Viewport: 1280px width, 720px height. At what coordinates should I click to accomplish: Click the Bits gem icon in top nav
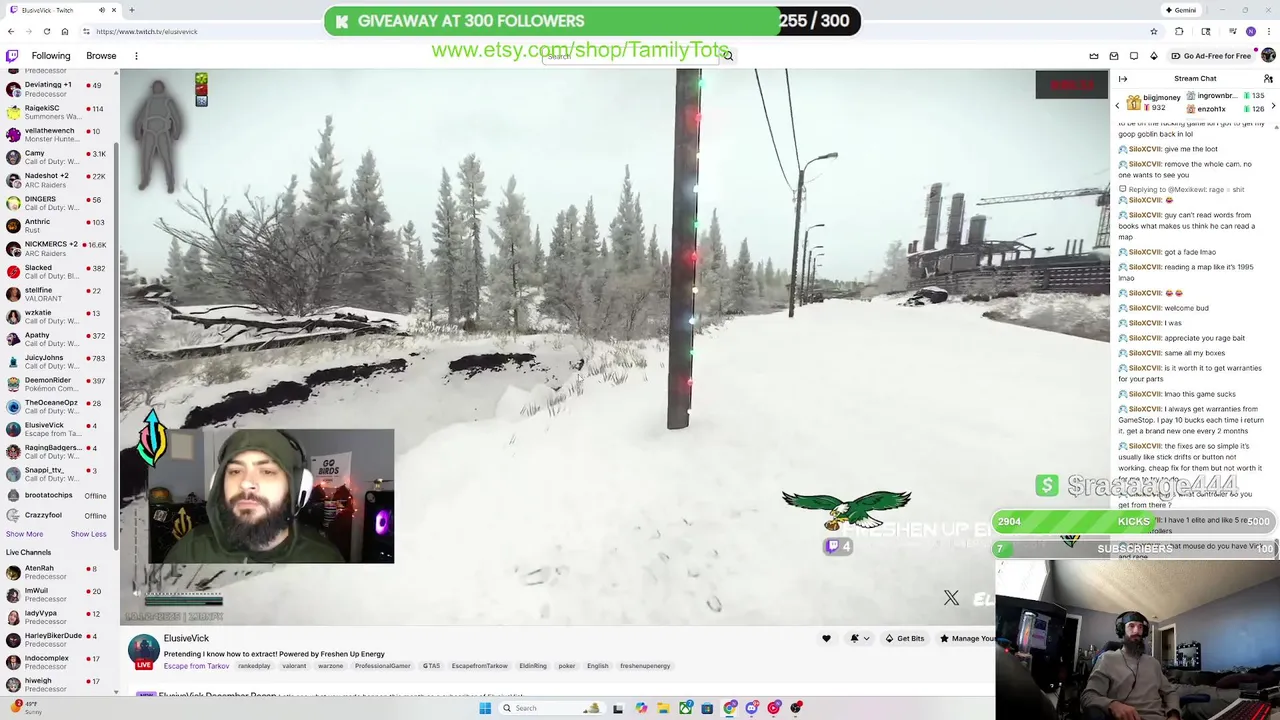(x=1154, y=56)
